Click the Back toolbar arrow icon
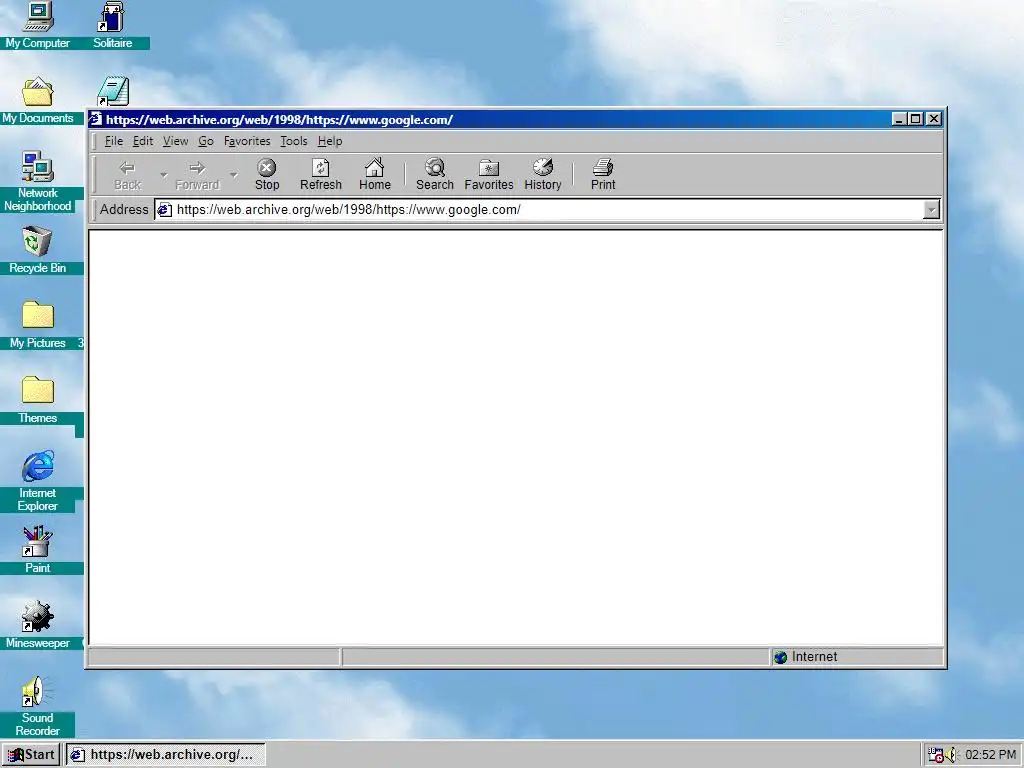Screen dimensions: 1024x768 [x=127, y=168]
